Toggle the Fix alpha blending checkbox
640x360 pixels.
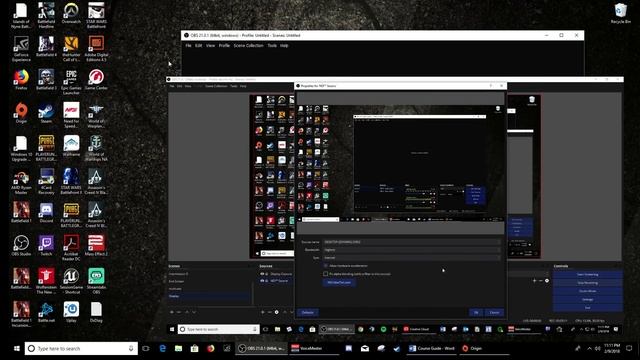coord(326,274)
